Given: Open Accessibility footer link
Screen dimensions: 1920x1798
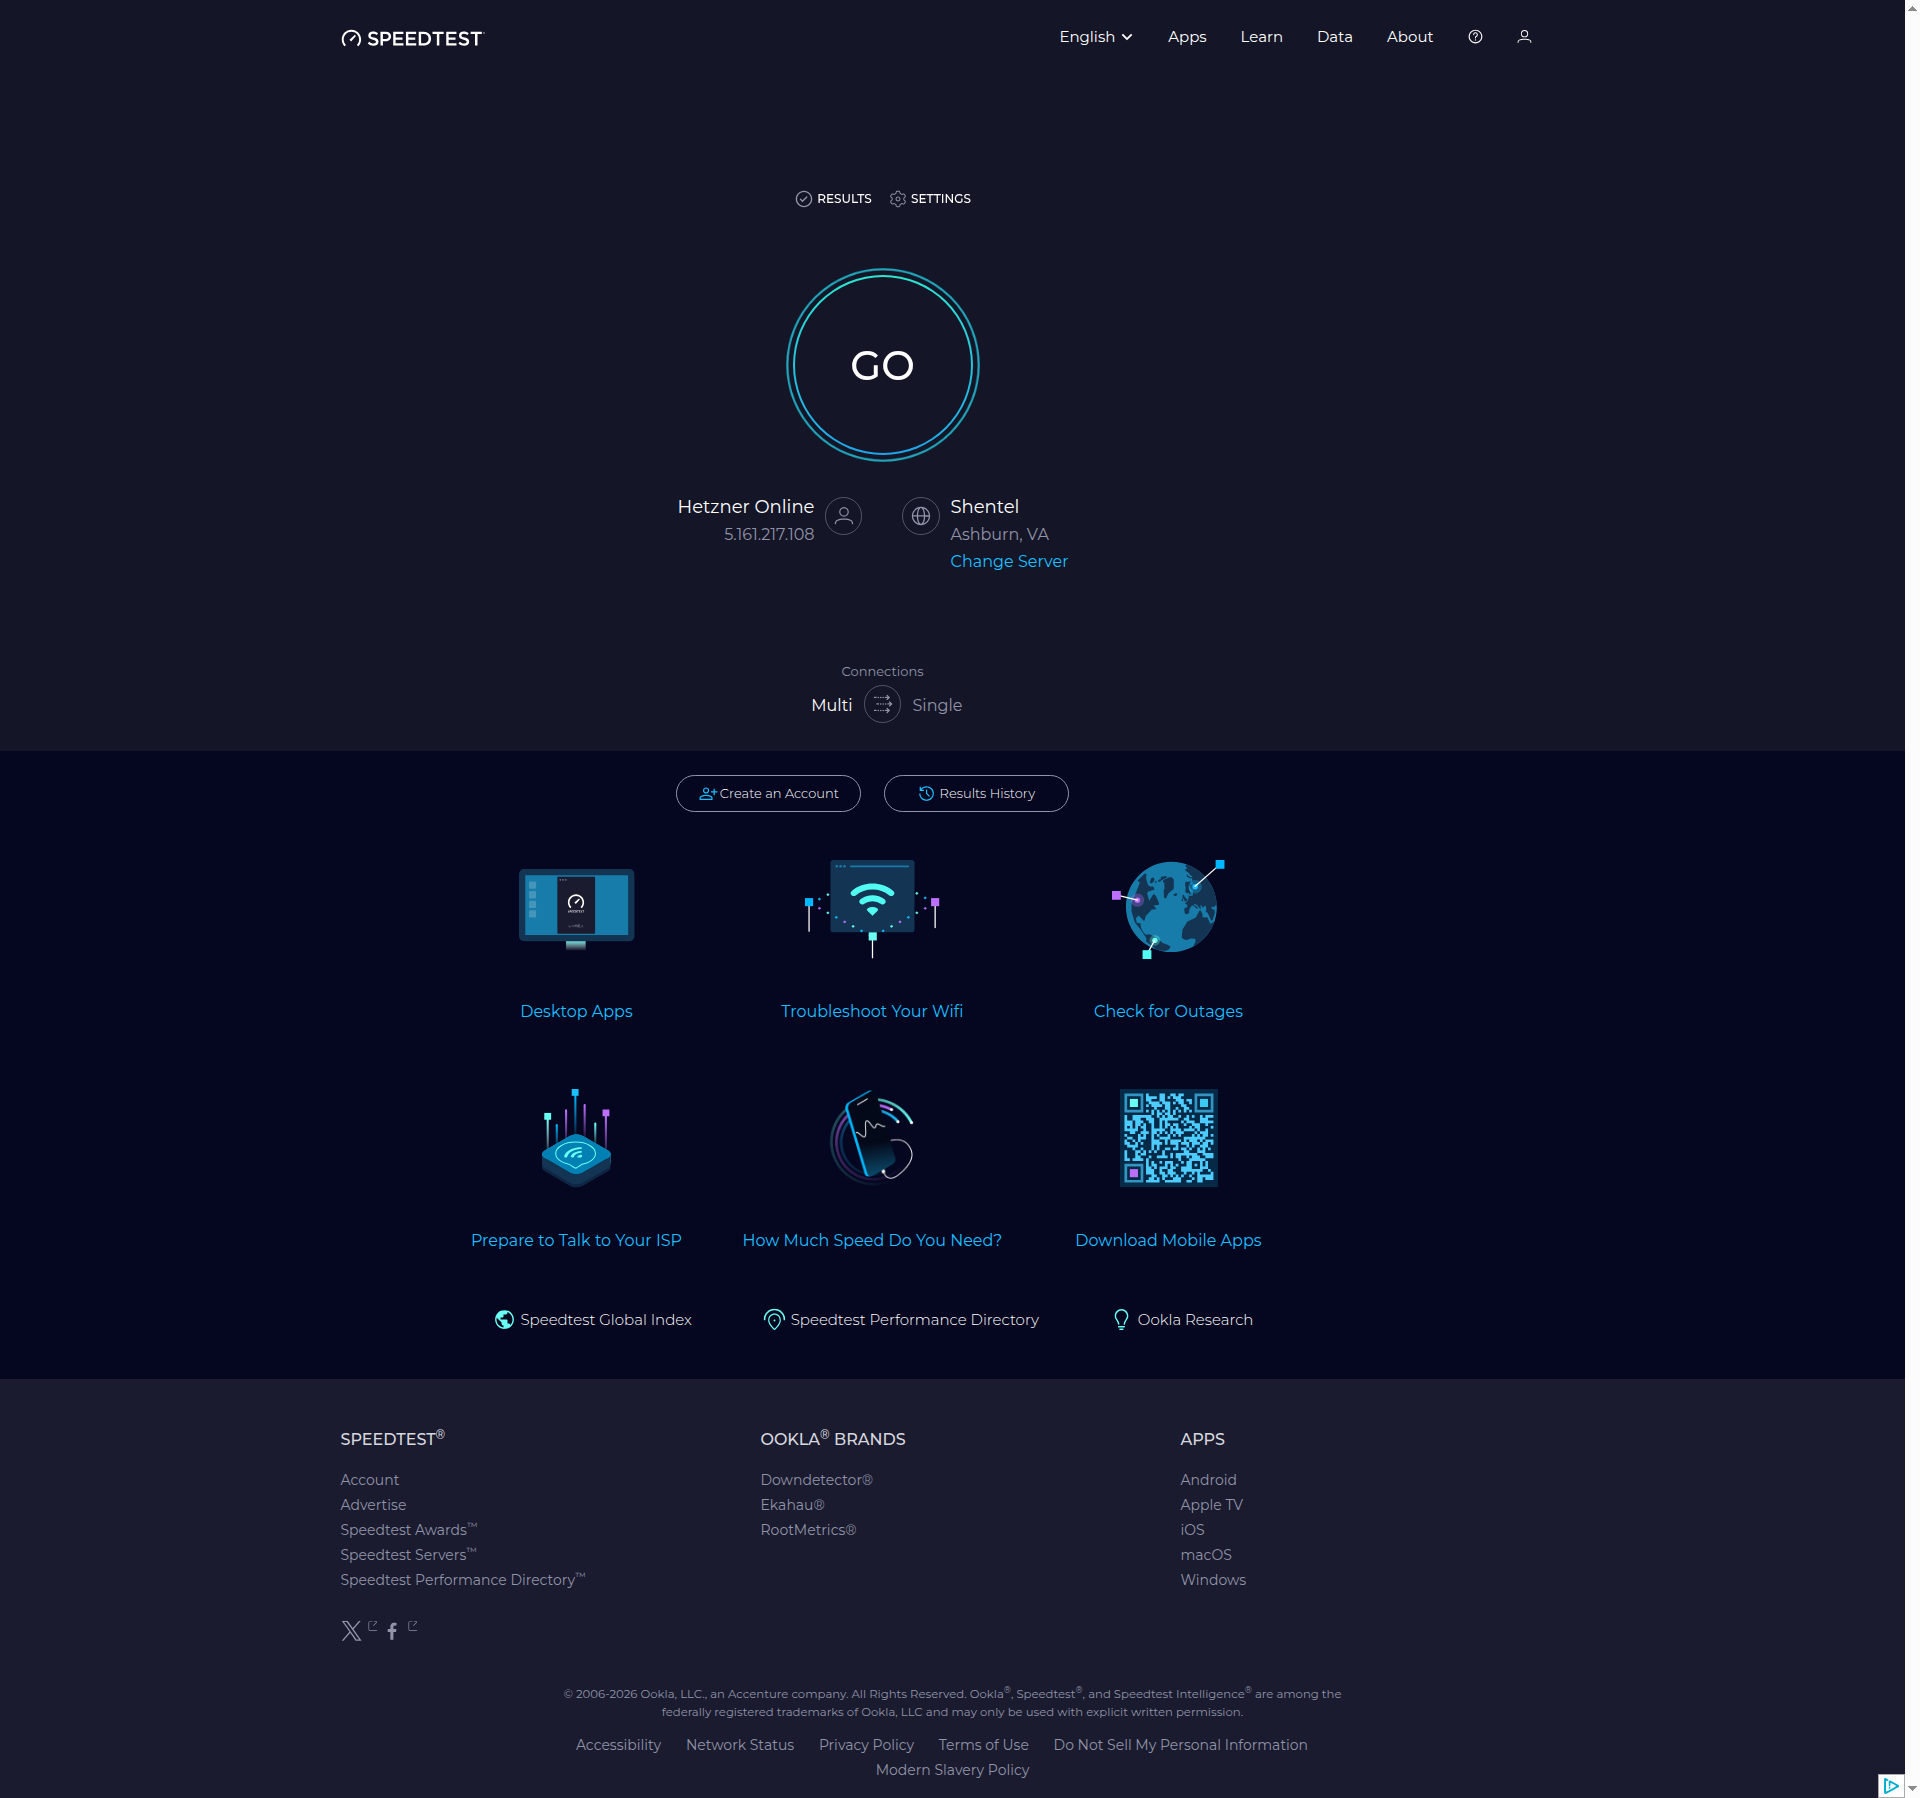Looking at the screenshot, I should coord(618,1745).
